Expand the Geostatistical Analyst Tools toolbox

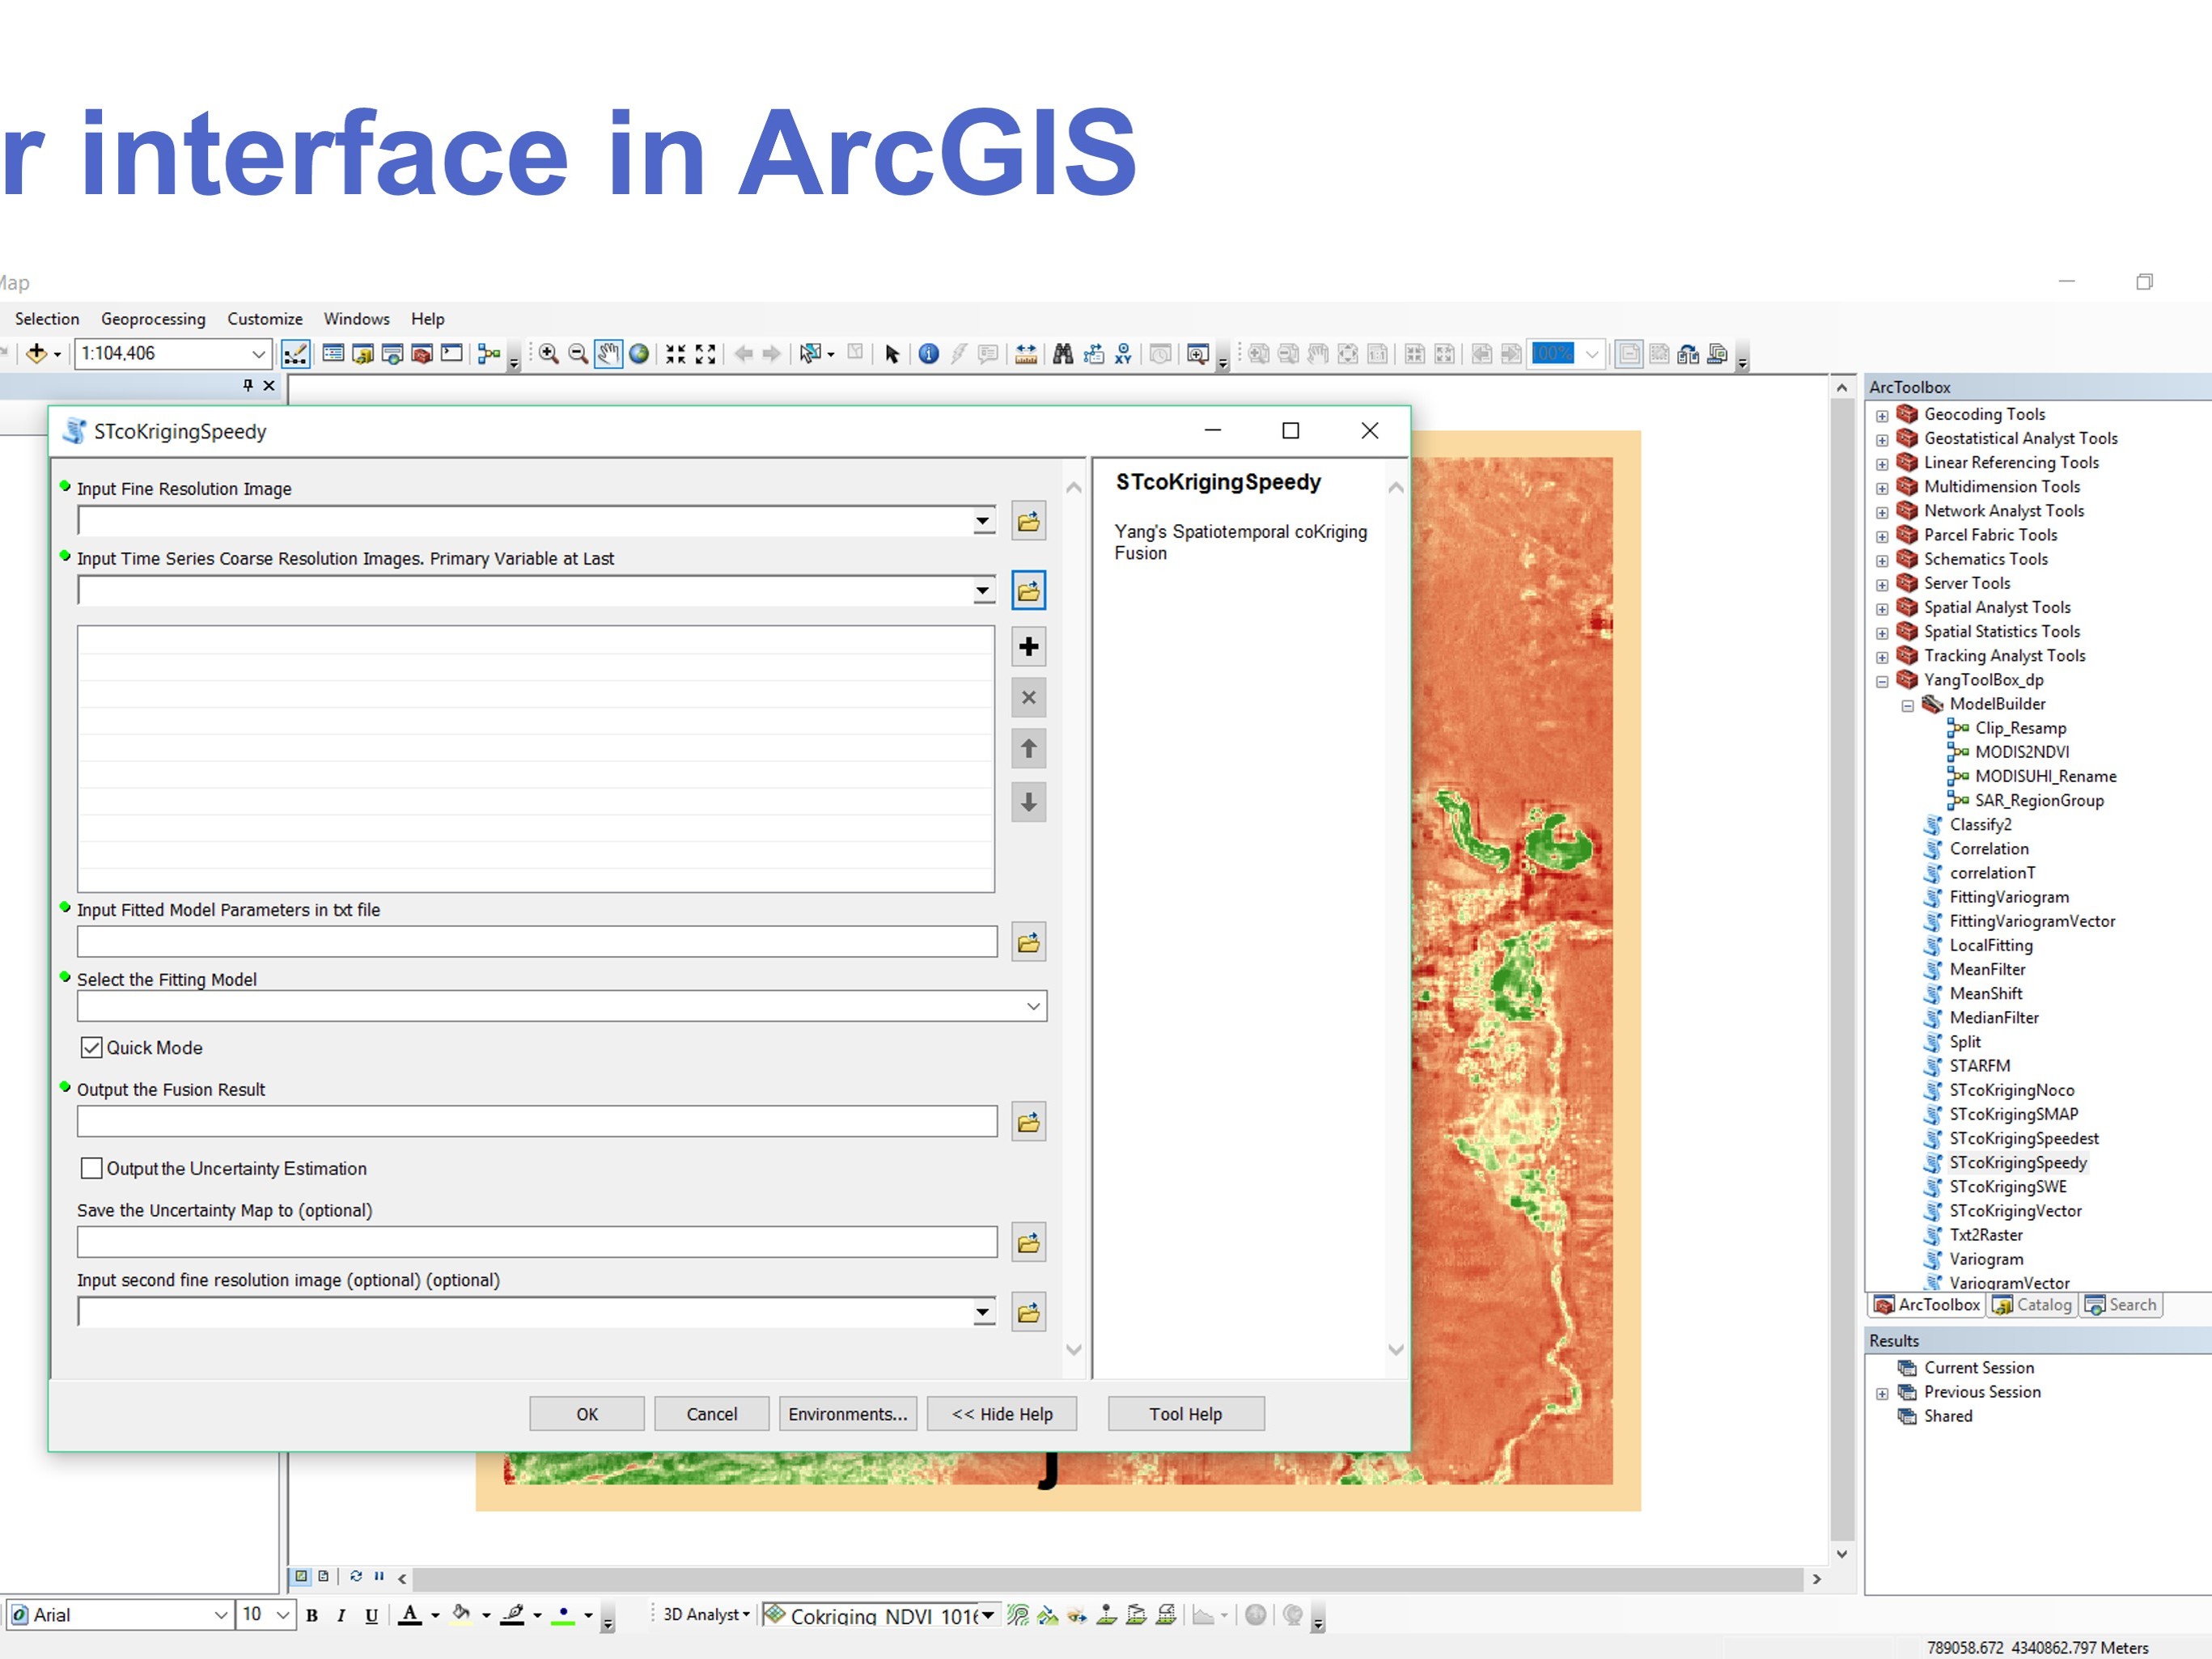click(1882, 440)
